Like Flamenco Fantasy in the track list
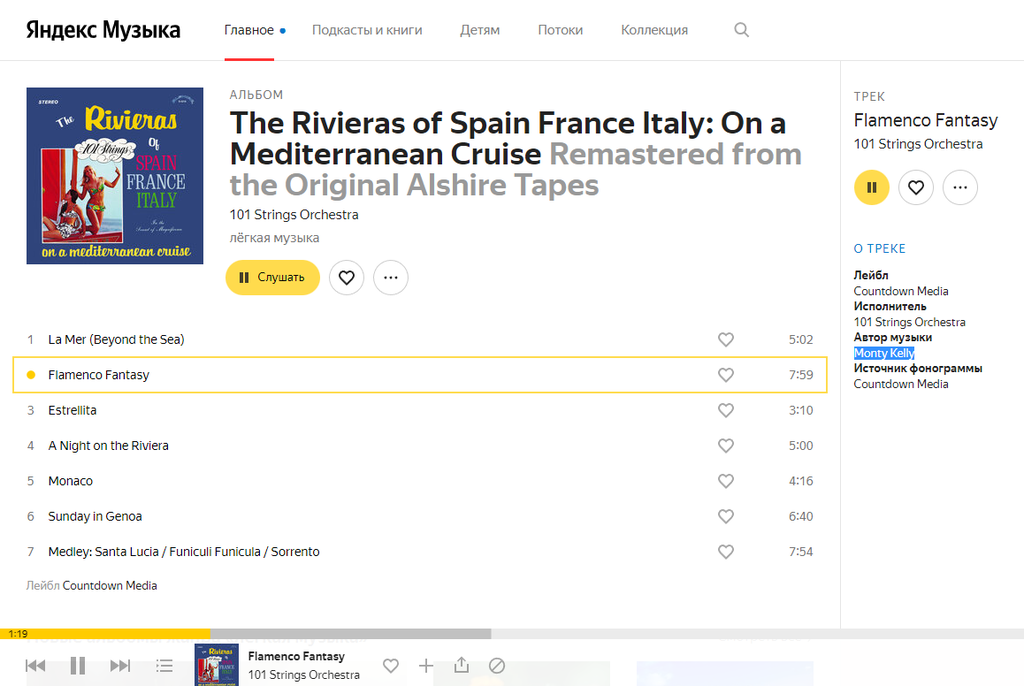Viewport: 1024px width, 686px height. pos(726,375)
